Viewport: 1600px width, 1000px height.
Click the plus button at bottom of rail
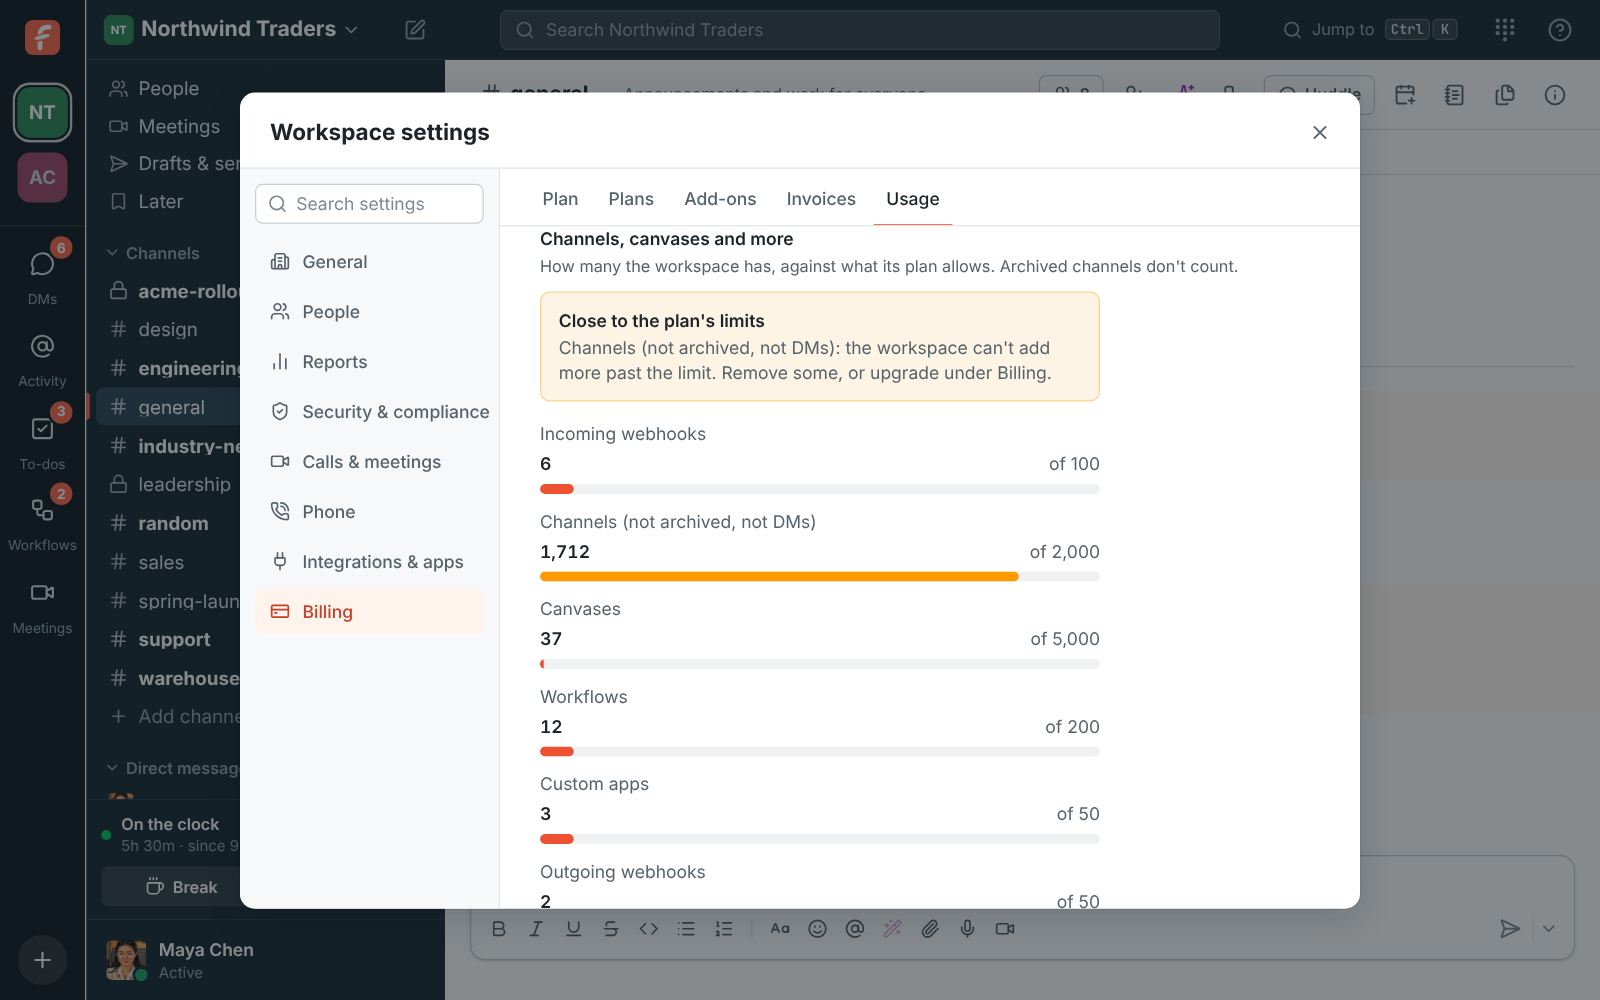click(x=42, y=960)
